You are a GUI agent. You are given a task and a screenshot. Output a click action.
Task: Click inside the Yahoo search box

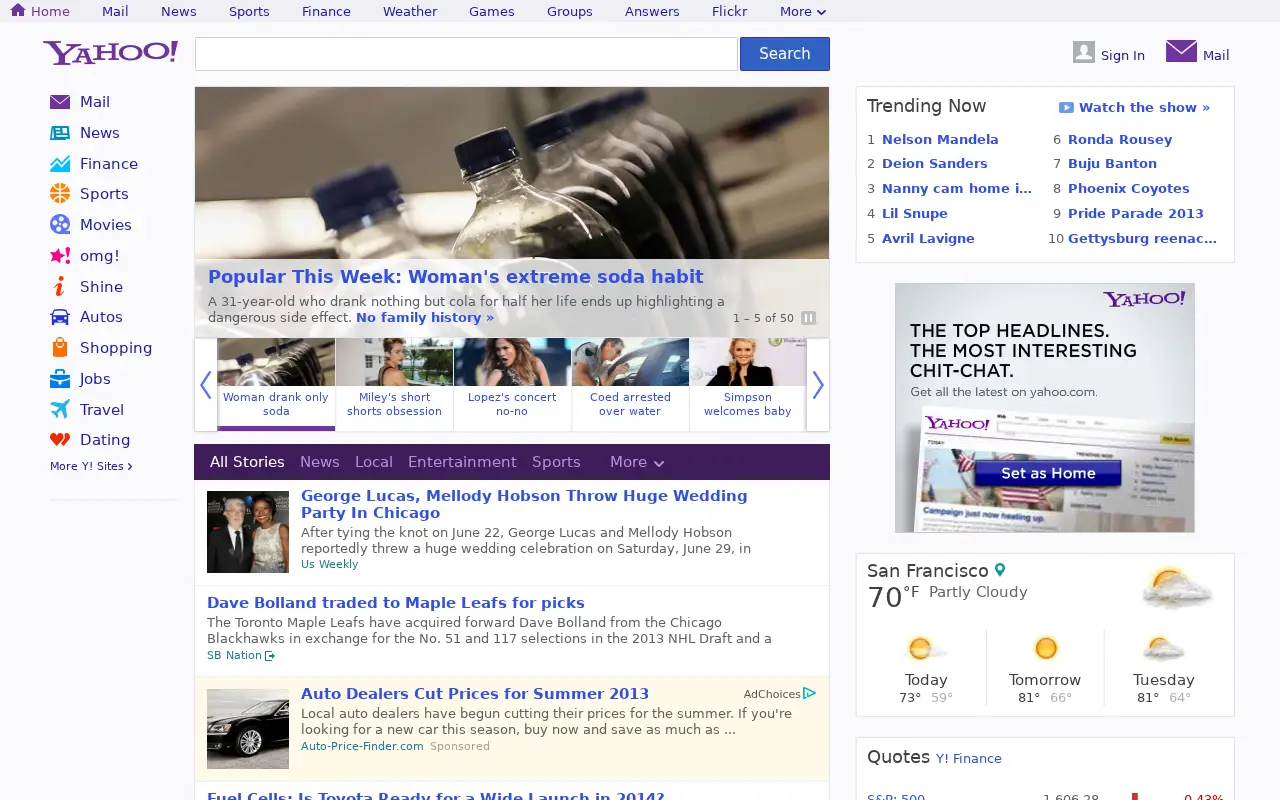pos(466,54)
